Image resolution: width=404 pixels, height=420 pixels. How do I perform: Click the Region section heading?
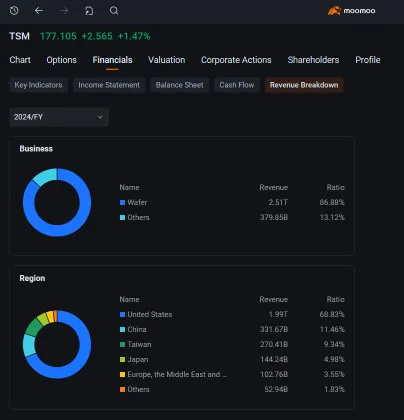(32, 278)
